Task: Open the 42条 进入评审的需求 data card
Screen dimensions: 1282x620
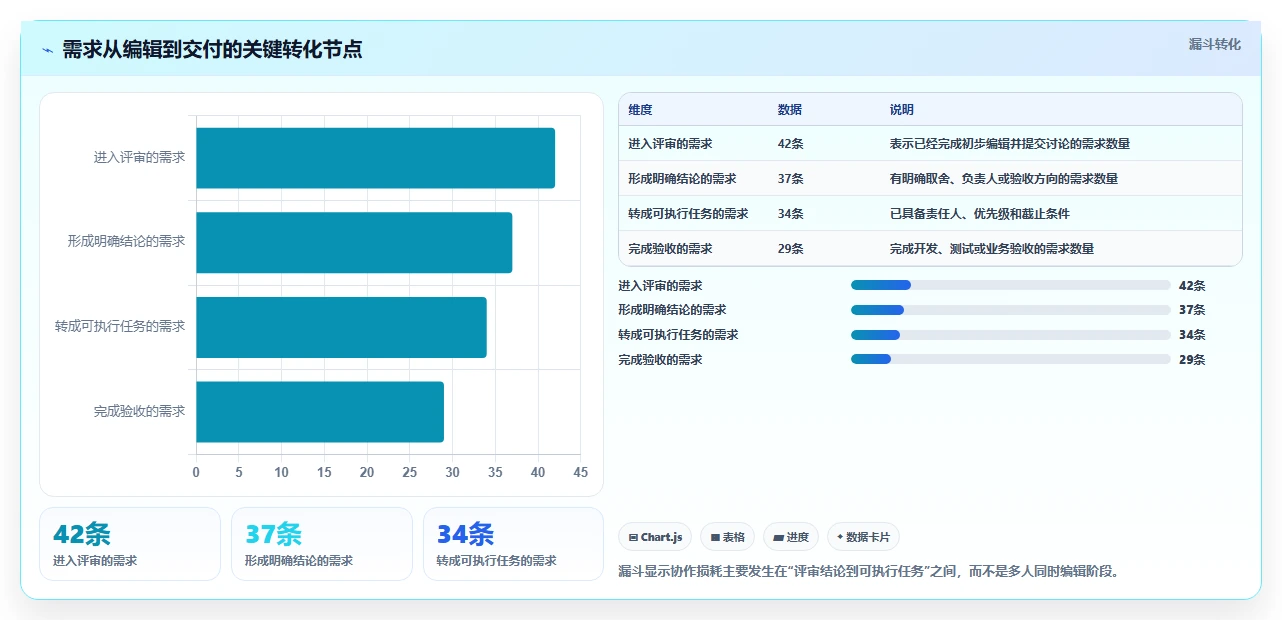Action: pos(130,544)
